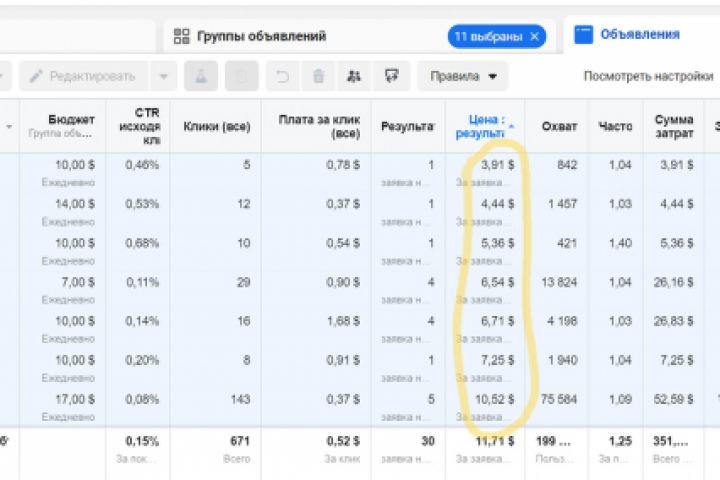
Task: Click the undo arrow icon
Action: coord(283,76)
